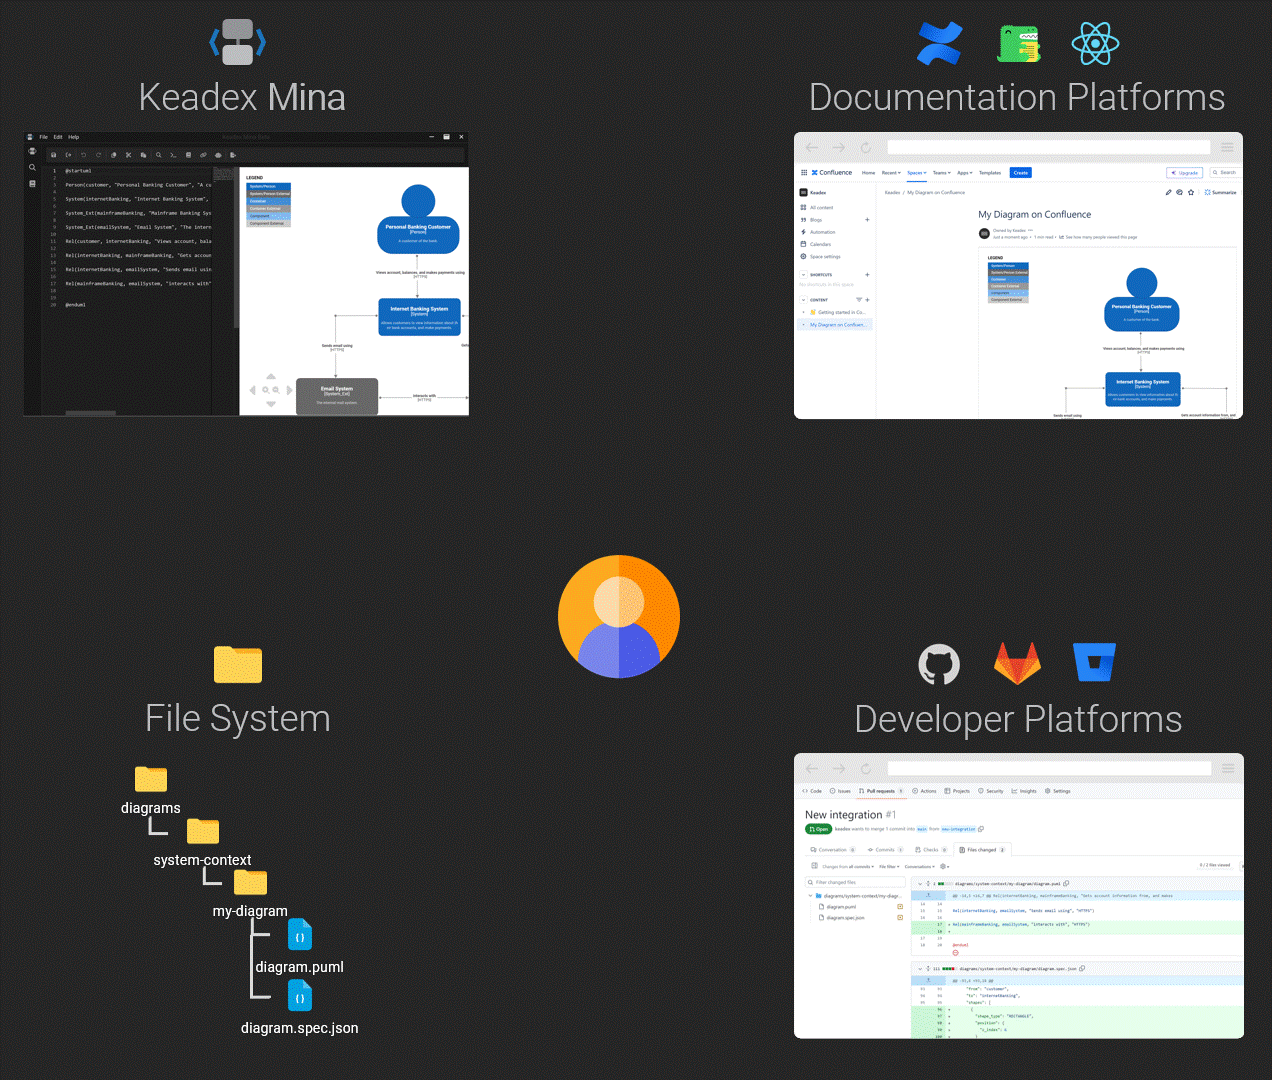
Task: Click the Upgrade button in Confluence
Action: [1185, 173]
